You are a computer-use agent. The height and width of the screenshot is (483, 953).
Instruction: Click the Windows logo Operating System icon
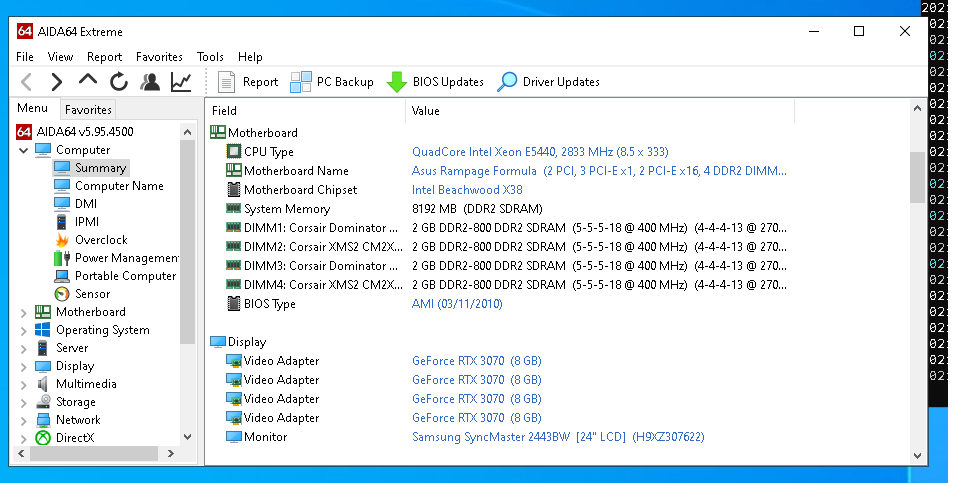(x=43, y=330)
